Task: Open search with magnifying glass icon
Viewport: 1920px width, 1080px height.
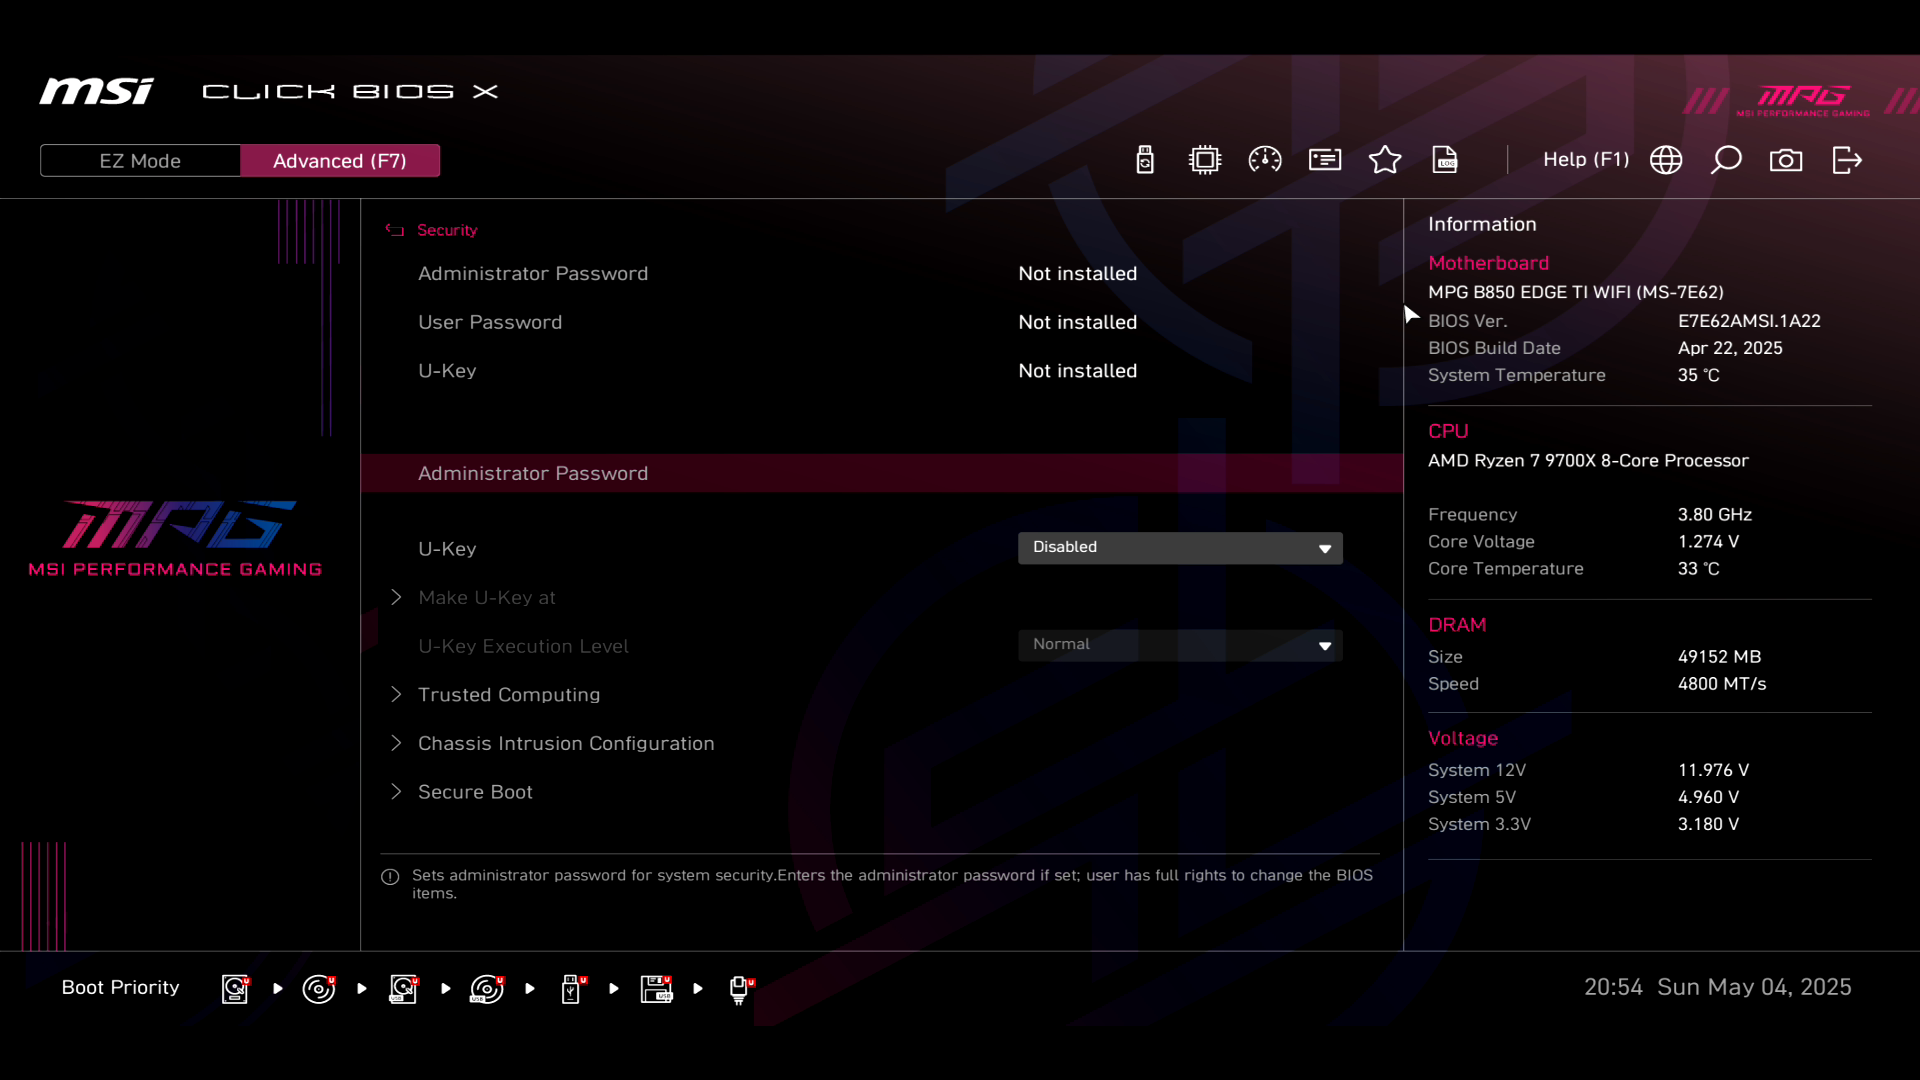Action: [1726, 160]
